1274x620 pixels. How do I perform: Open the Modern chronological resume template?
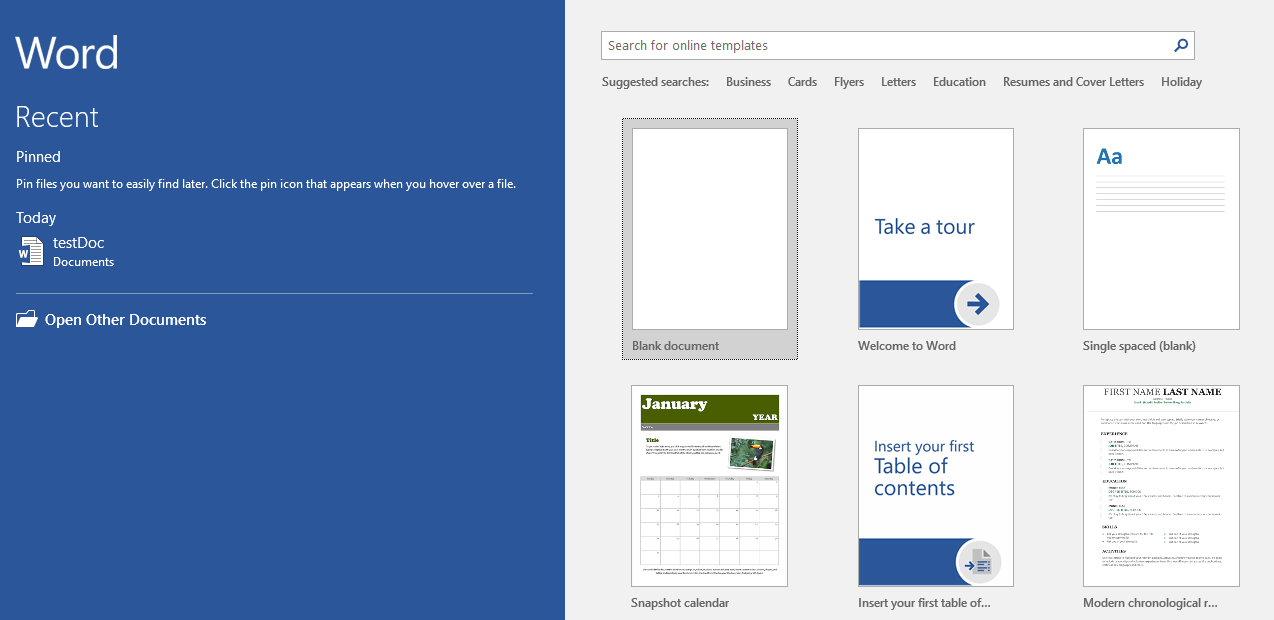[1161, 486]
